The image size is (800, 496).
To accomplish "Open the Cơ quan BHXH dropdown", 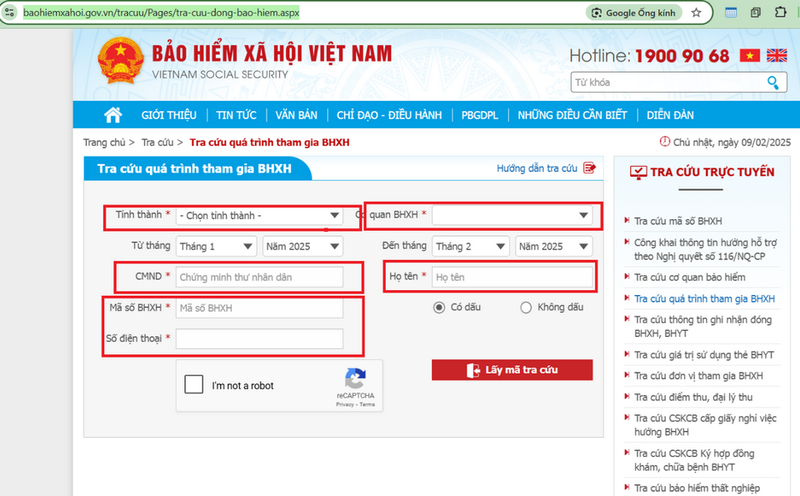I will tap(512, 215).
